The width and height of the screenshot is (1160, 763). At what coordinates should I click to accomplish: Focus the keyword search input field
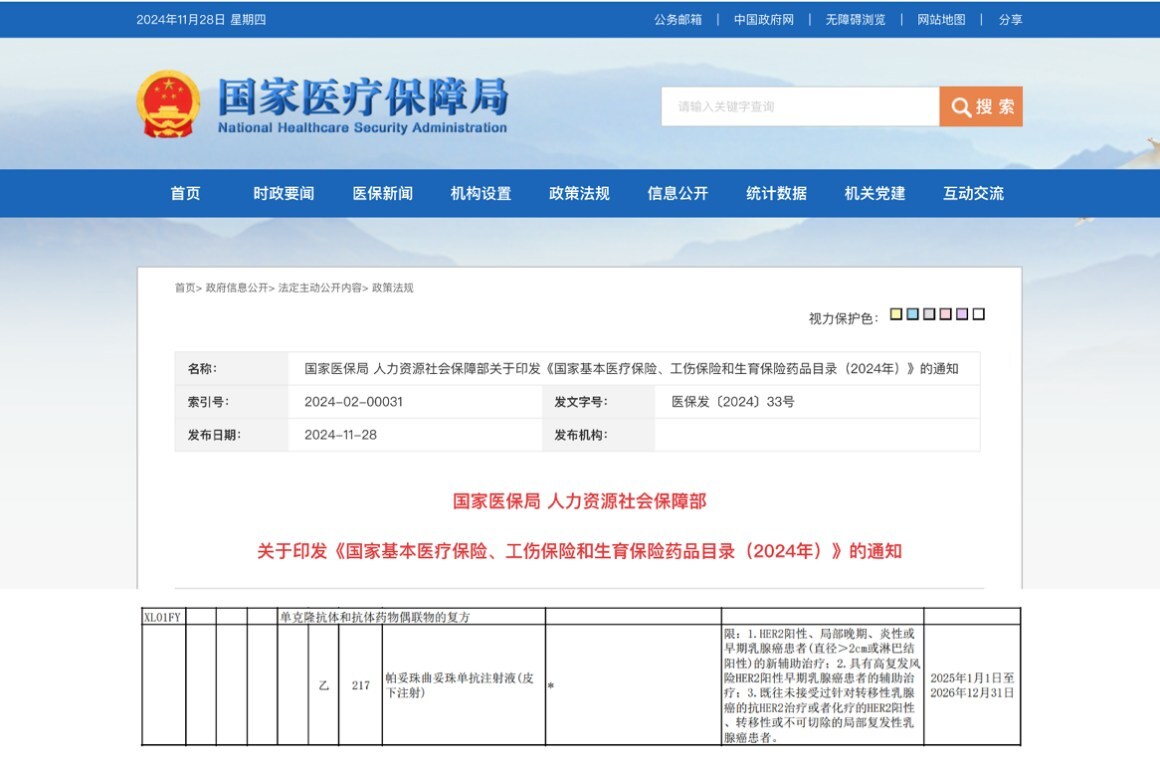799,107
